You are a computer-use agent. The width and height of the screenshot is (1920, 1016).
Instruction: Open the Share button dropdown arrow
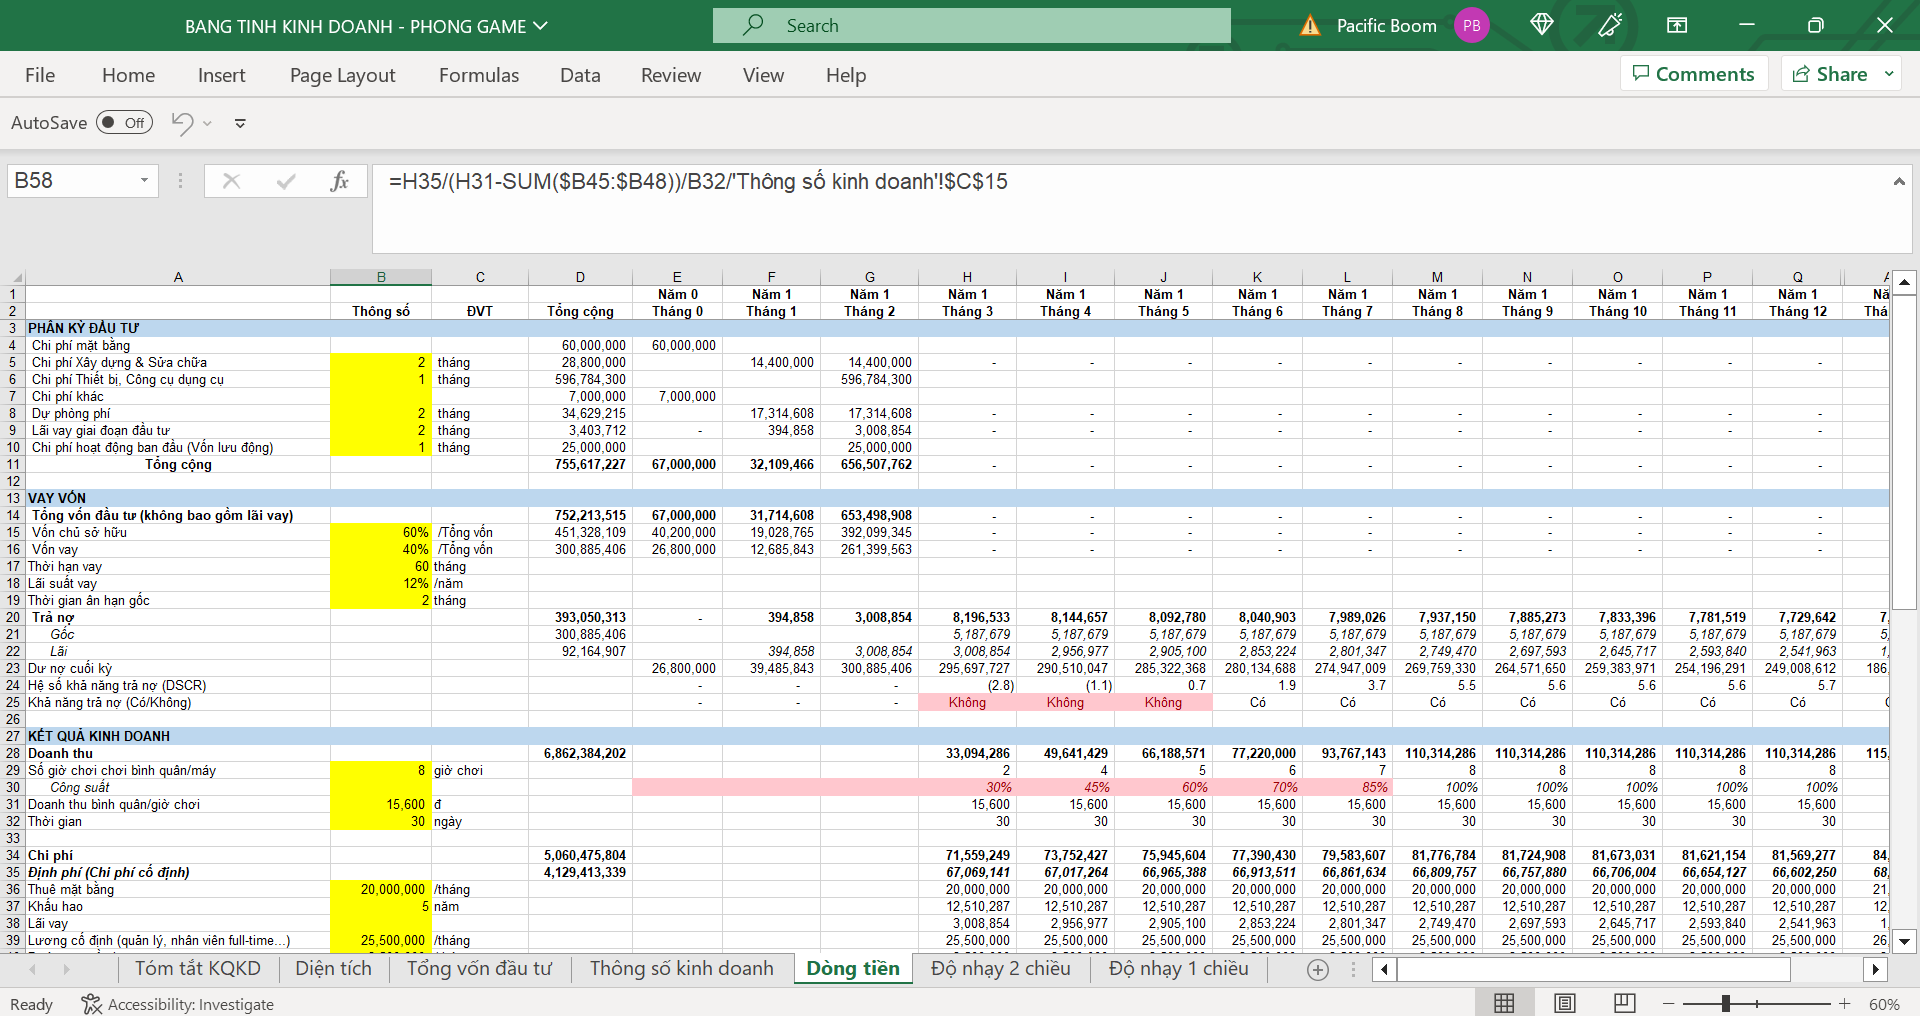1889,74
